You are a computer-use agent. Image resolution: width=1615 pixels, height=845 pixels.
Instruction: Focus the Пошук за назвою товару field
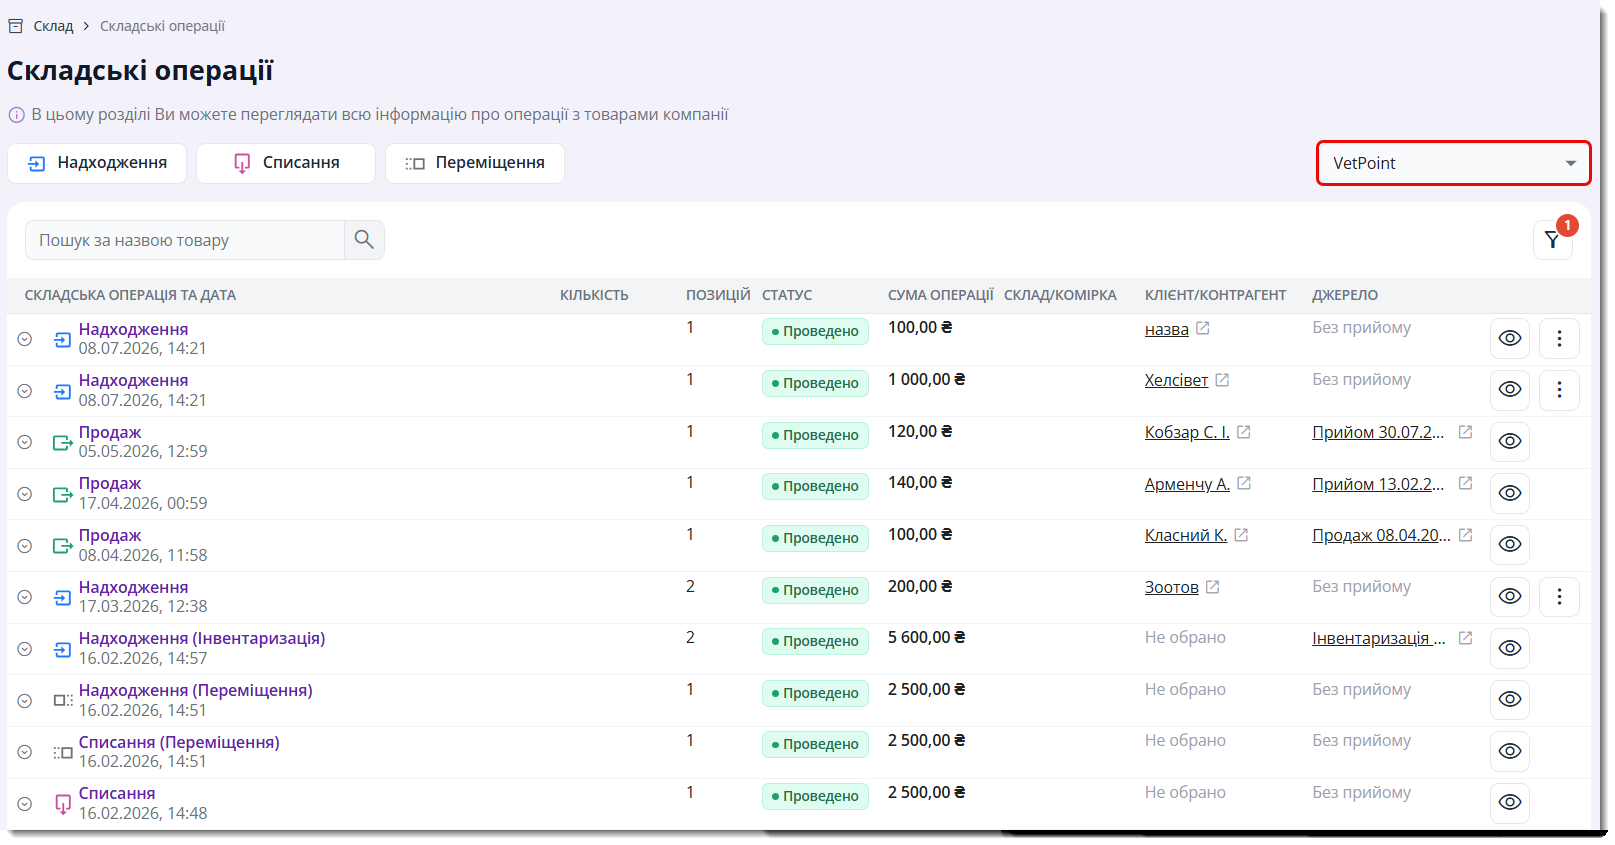point(185,240)
